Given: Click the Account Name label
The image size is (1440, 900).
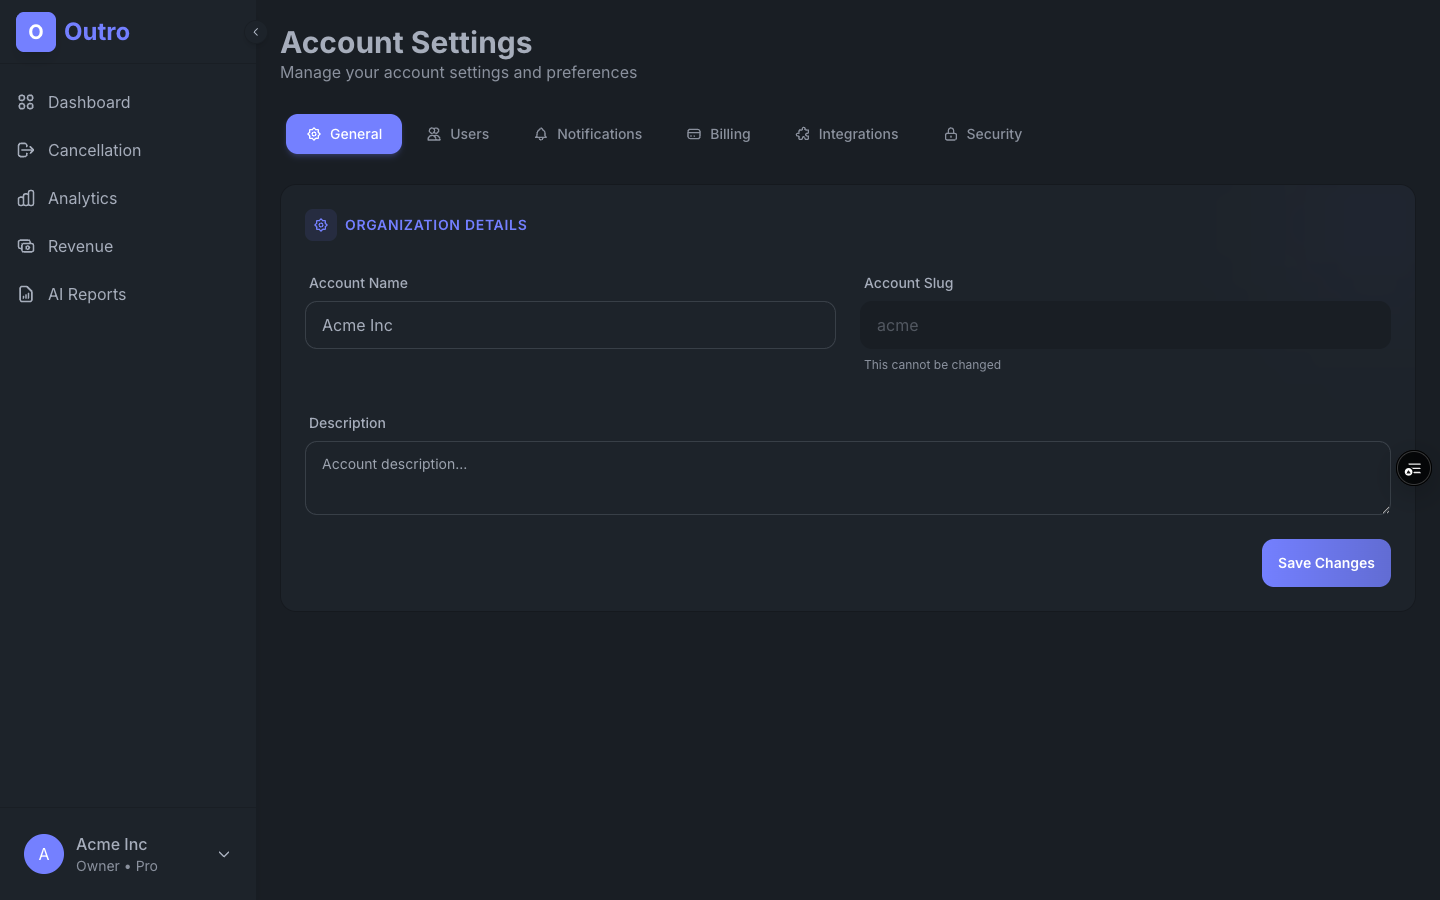Looking at the screenshot, I should (358, 283).
